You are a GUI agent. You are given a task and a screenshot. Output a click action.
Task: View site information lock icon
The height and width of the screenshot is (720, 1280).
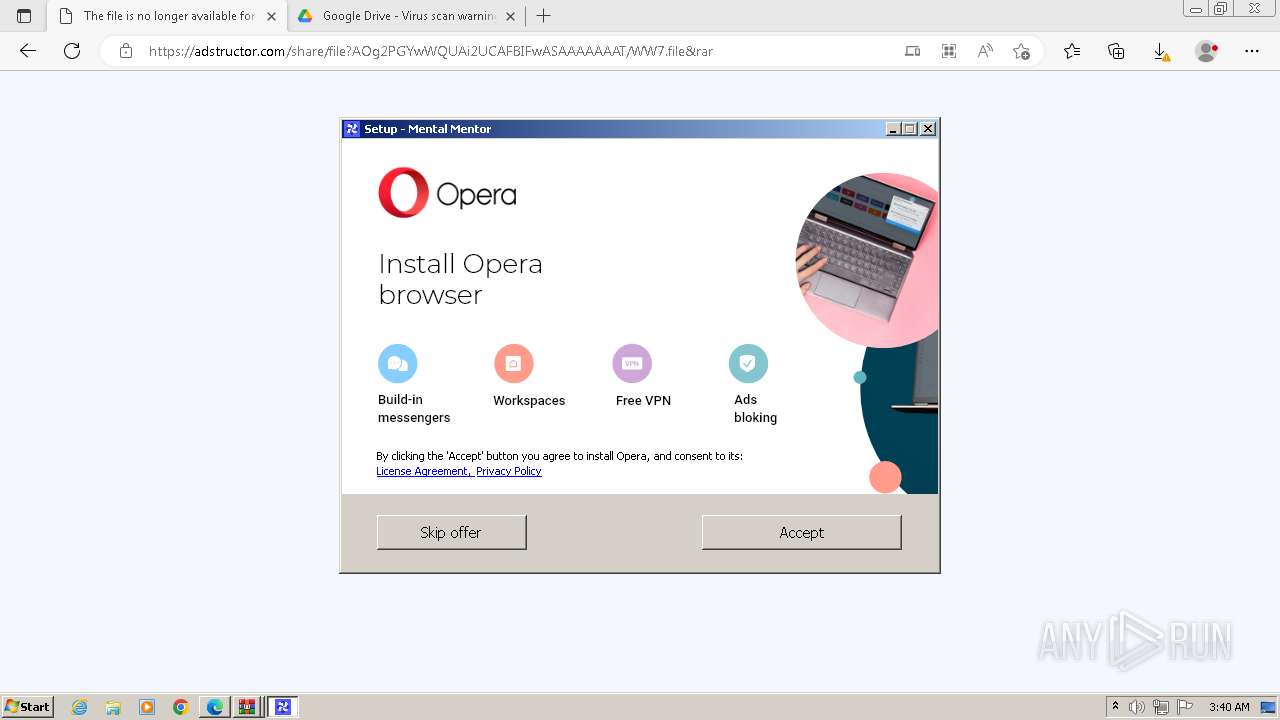125,51
